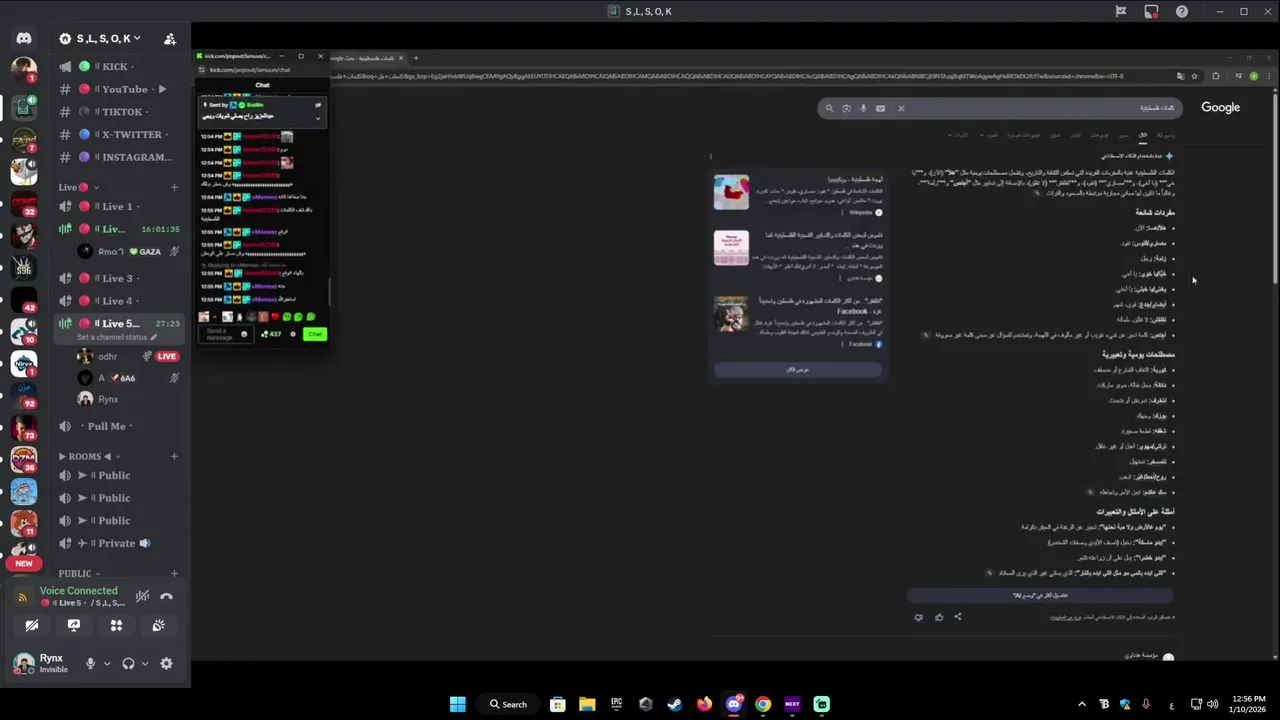
Task: Join the Live 1 voice channel
Action: pos(120,206)
